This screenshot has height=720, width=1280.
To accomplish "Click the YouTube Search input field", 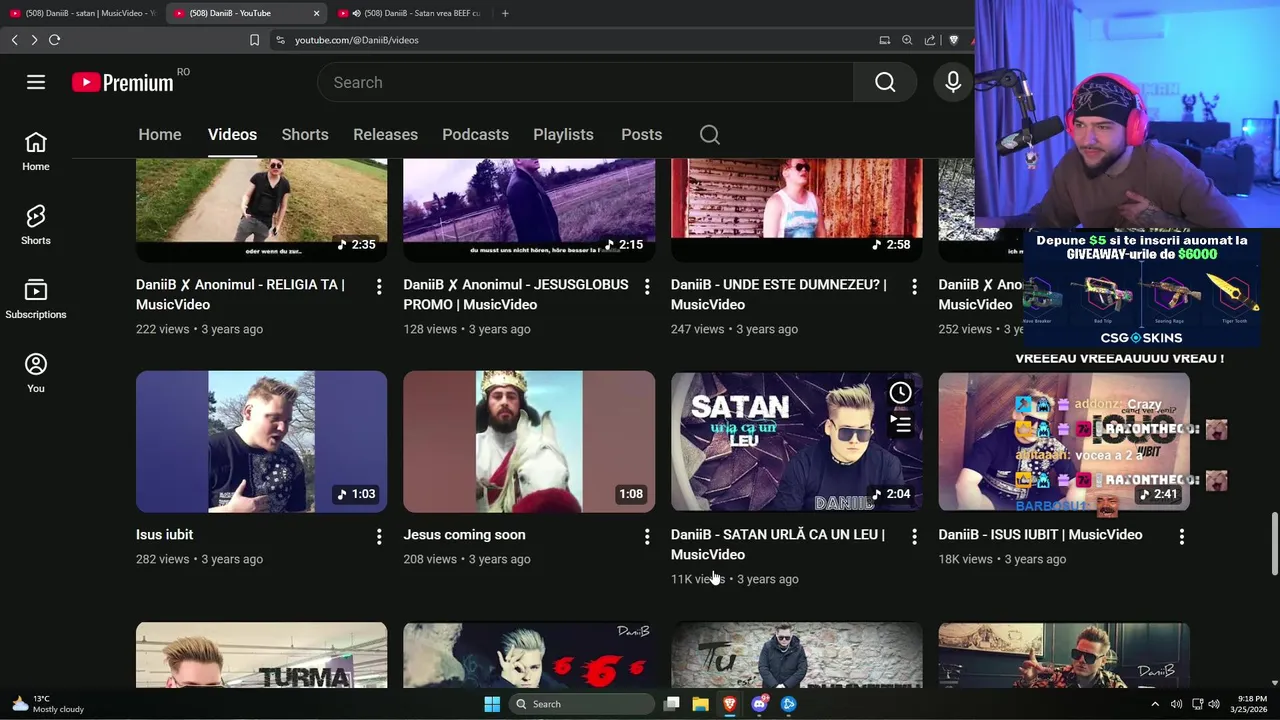I will pyautogui.click(x=585, y=82).
